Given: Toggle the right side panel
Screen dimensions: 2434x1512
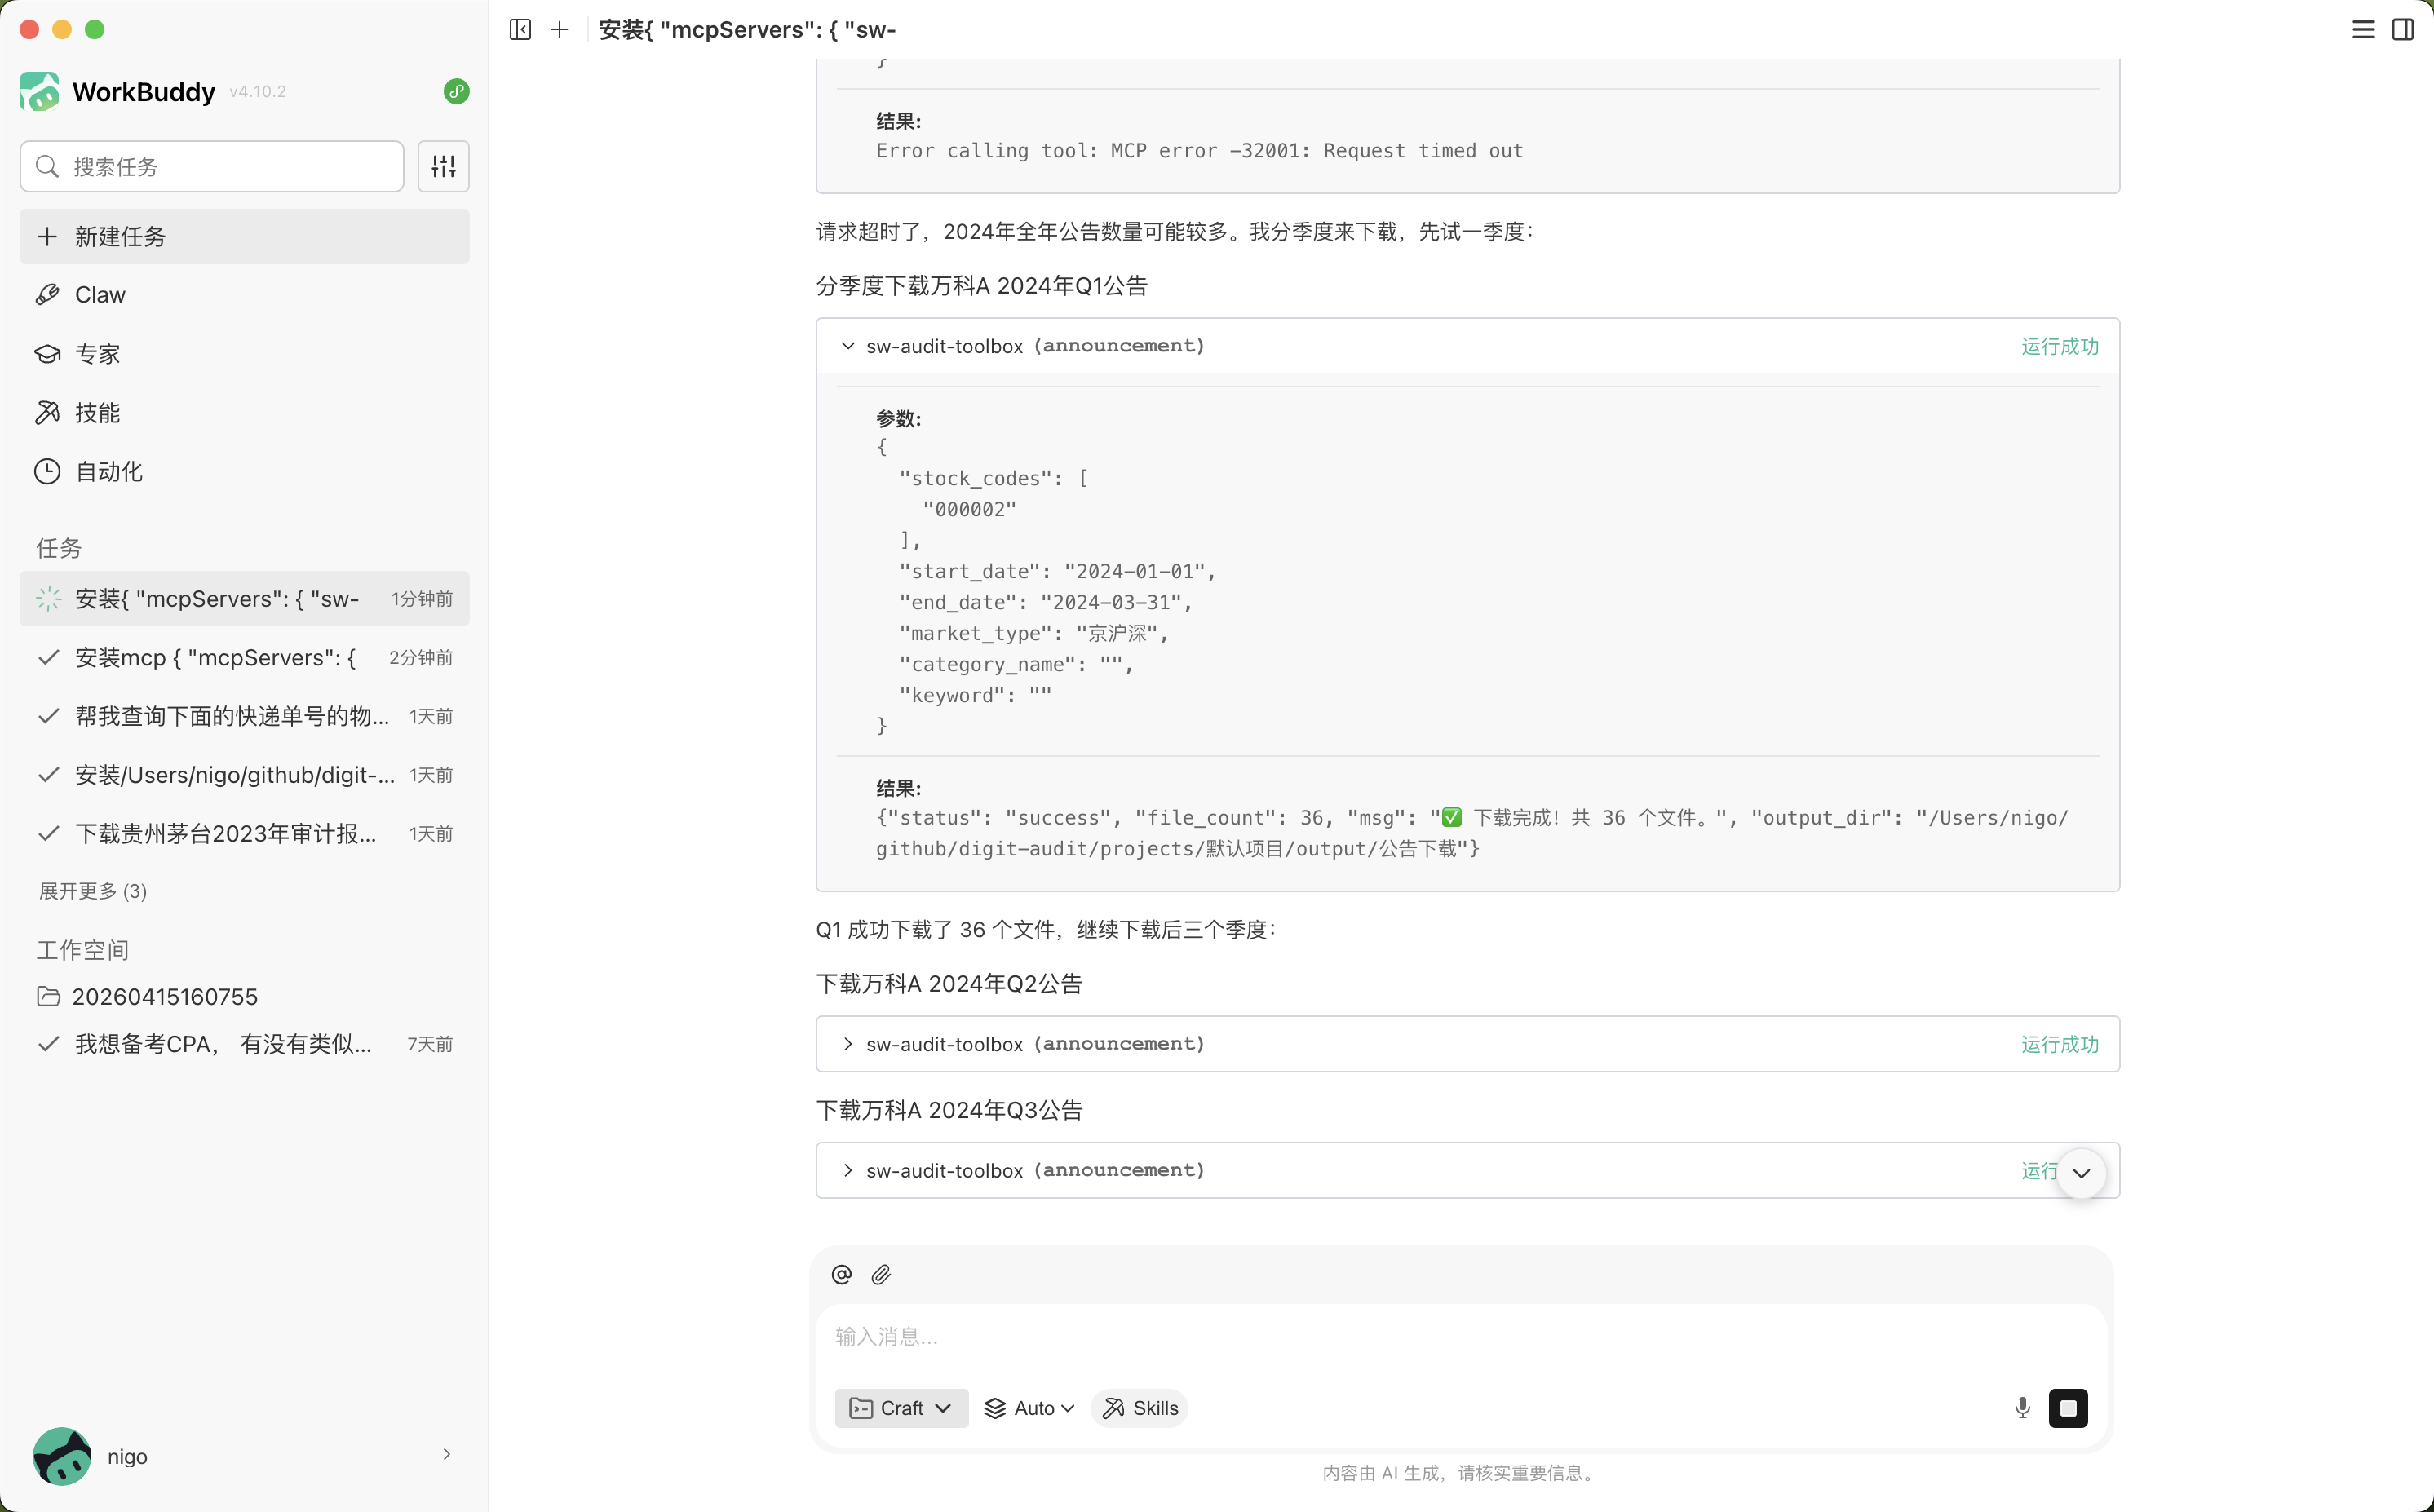Looking at the screenshot, I should (2403, 29).
